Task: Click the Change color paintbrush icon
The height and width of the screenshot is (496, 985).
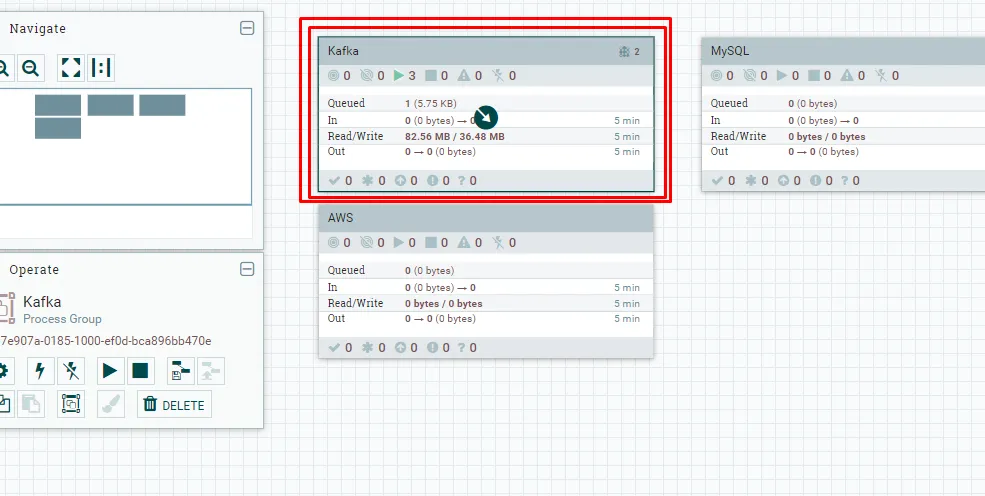Action: [111, 404]
